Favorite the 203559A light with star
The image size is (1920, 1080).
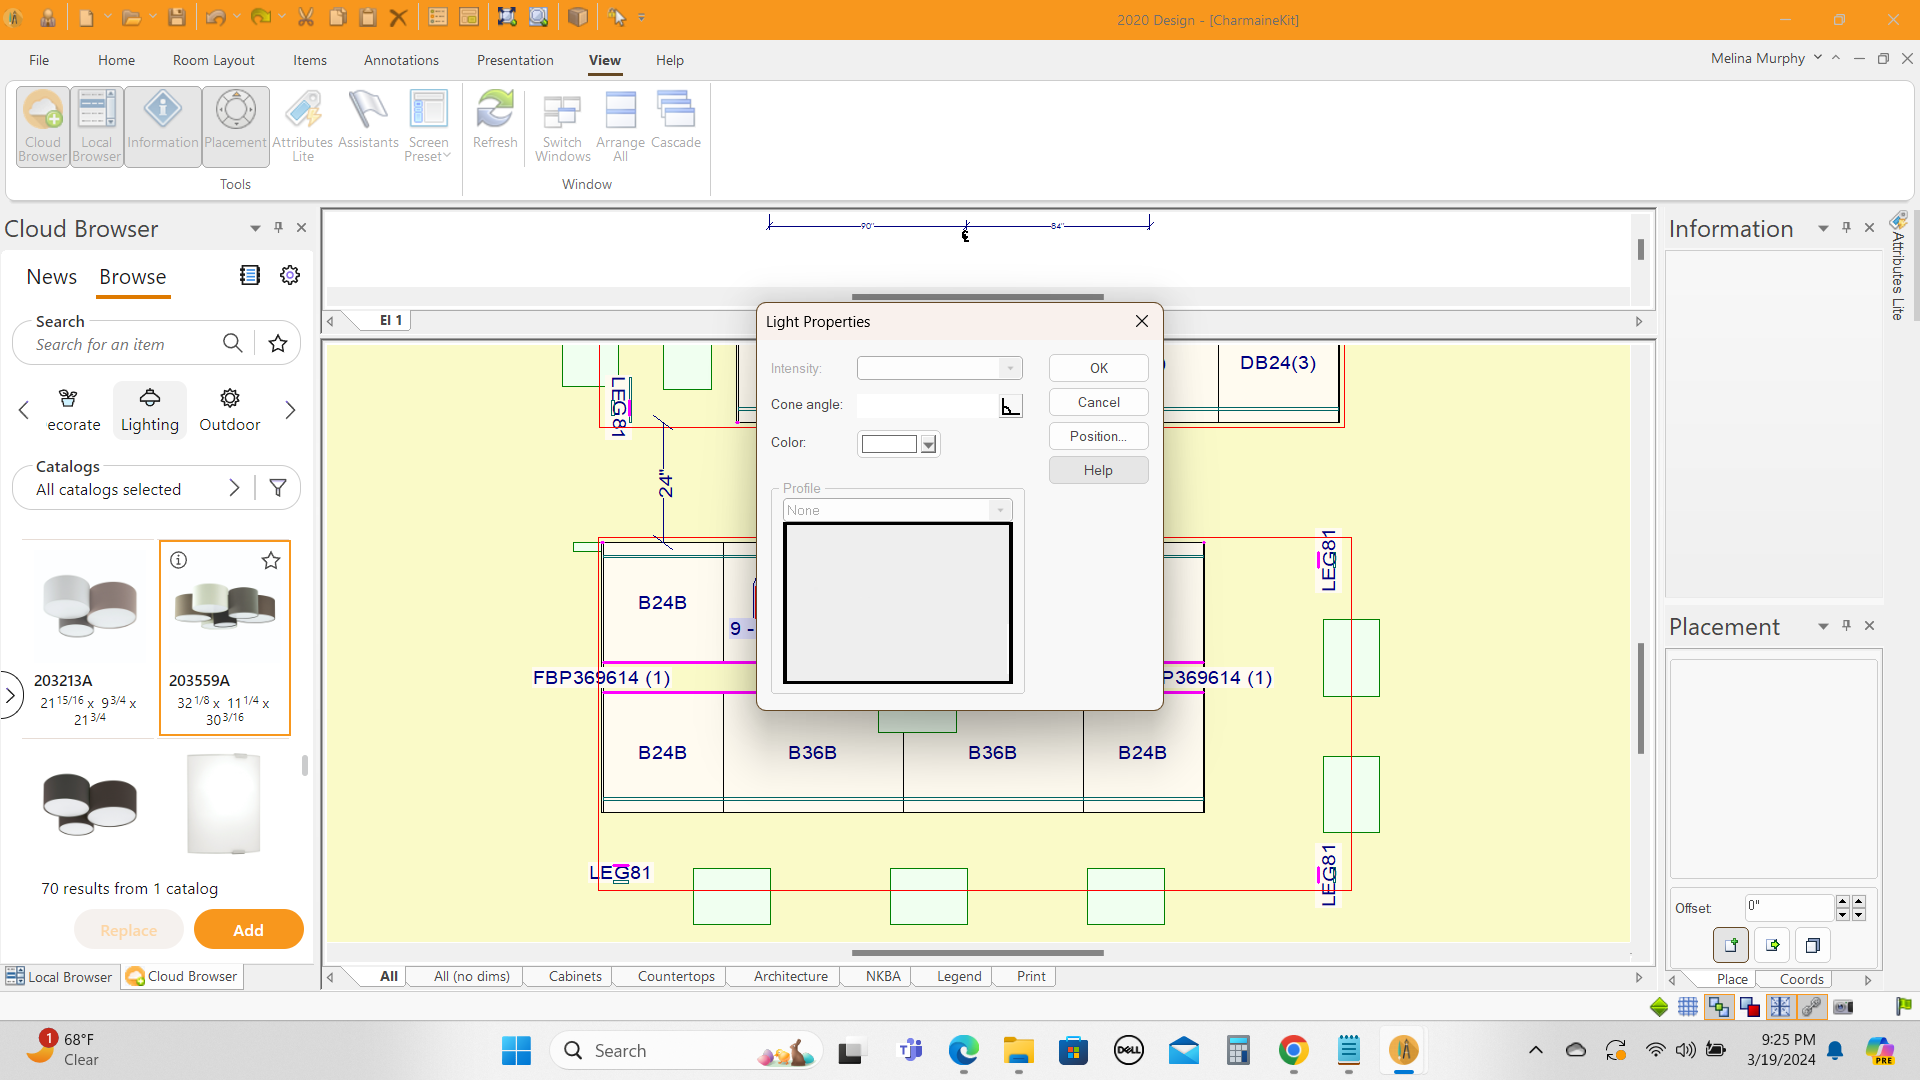(x=271, y=561)
